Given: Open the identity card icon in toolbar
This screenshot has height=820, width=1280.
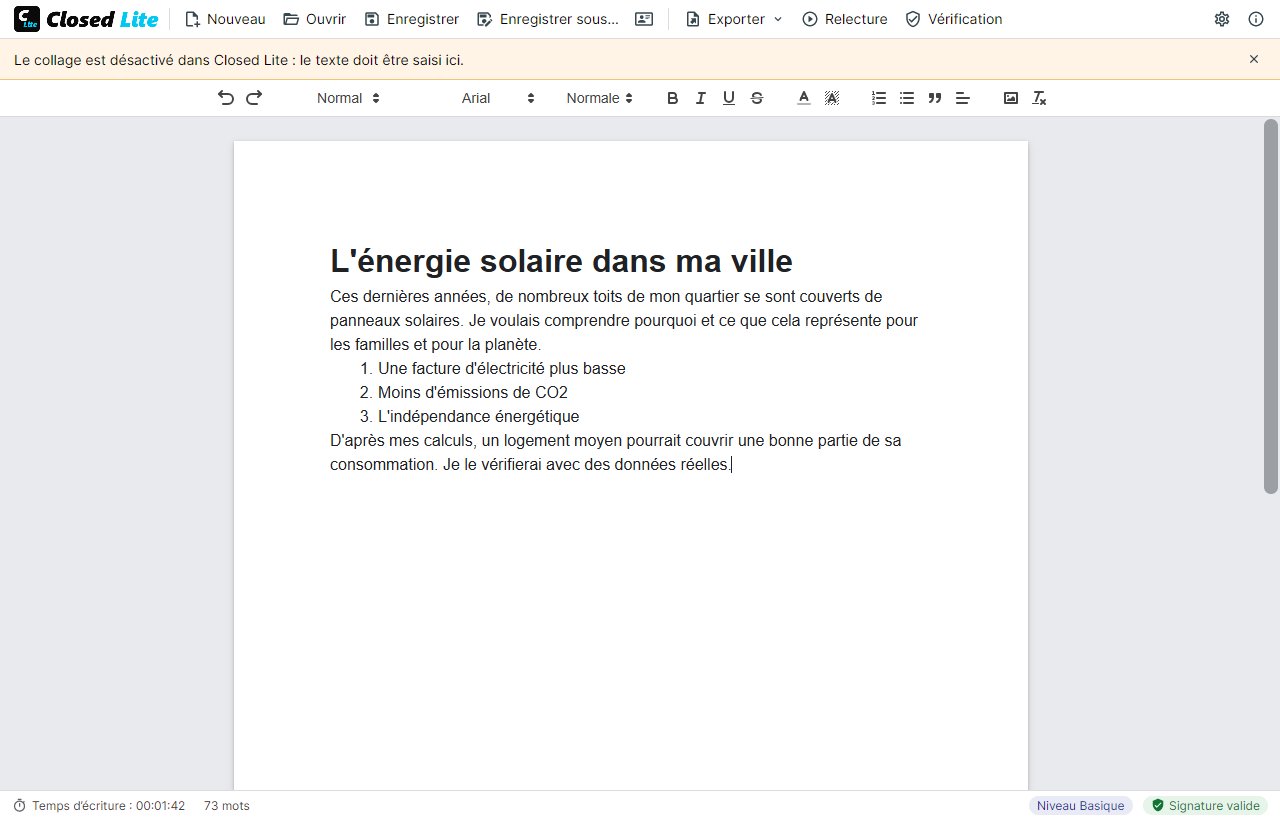Looking at the screenshot, I should (x=644, y=19).
